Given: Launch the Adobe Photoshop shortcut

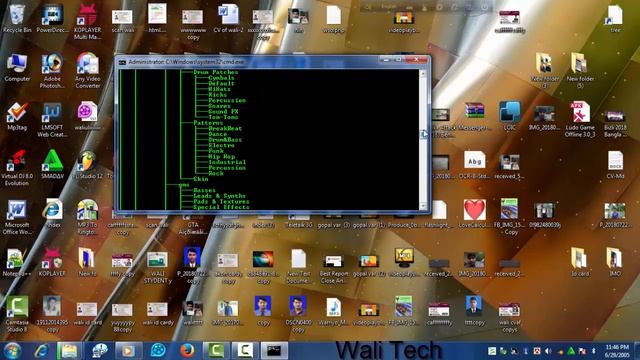Looking at the screenshot, I should [x=52, y=70].
